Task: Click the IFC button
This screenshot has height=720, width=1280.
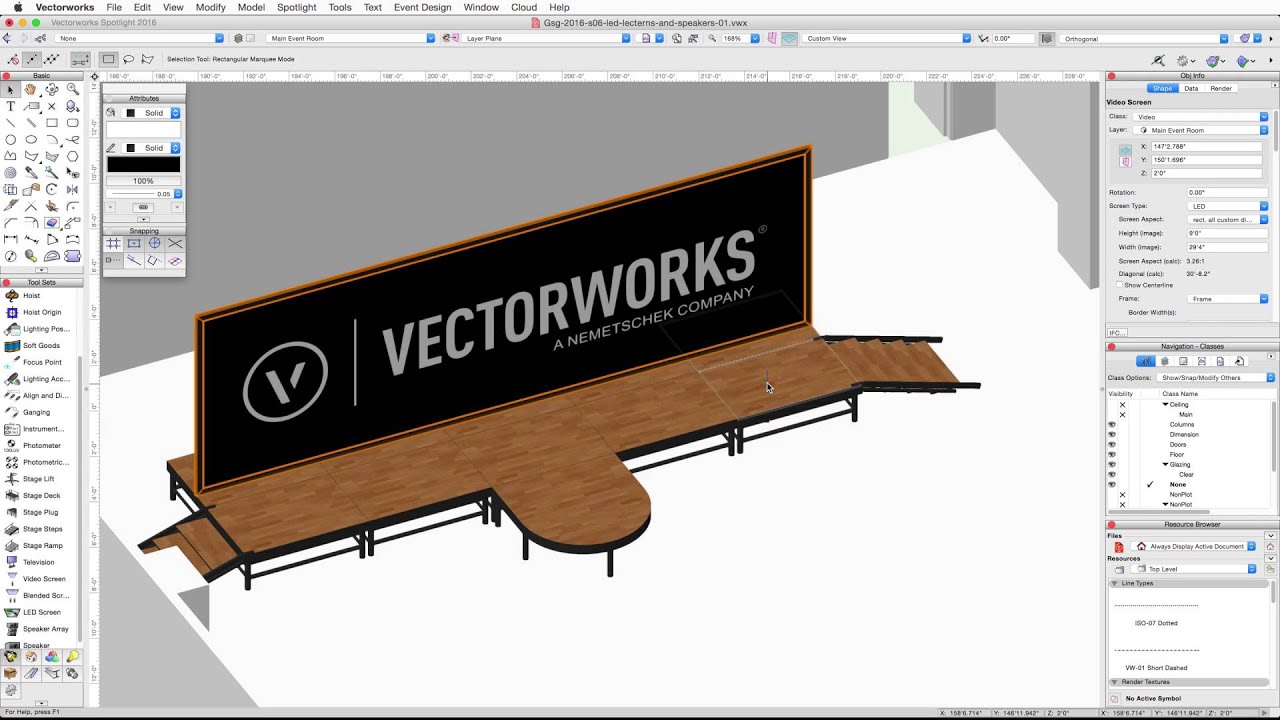Action: (1116, 333)
